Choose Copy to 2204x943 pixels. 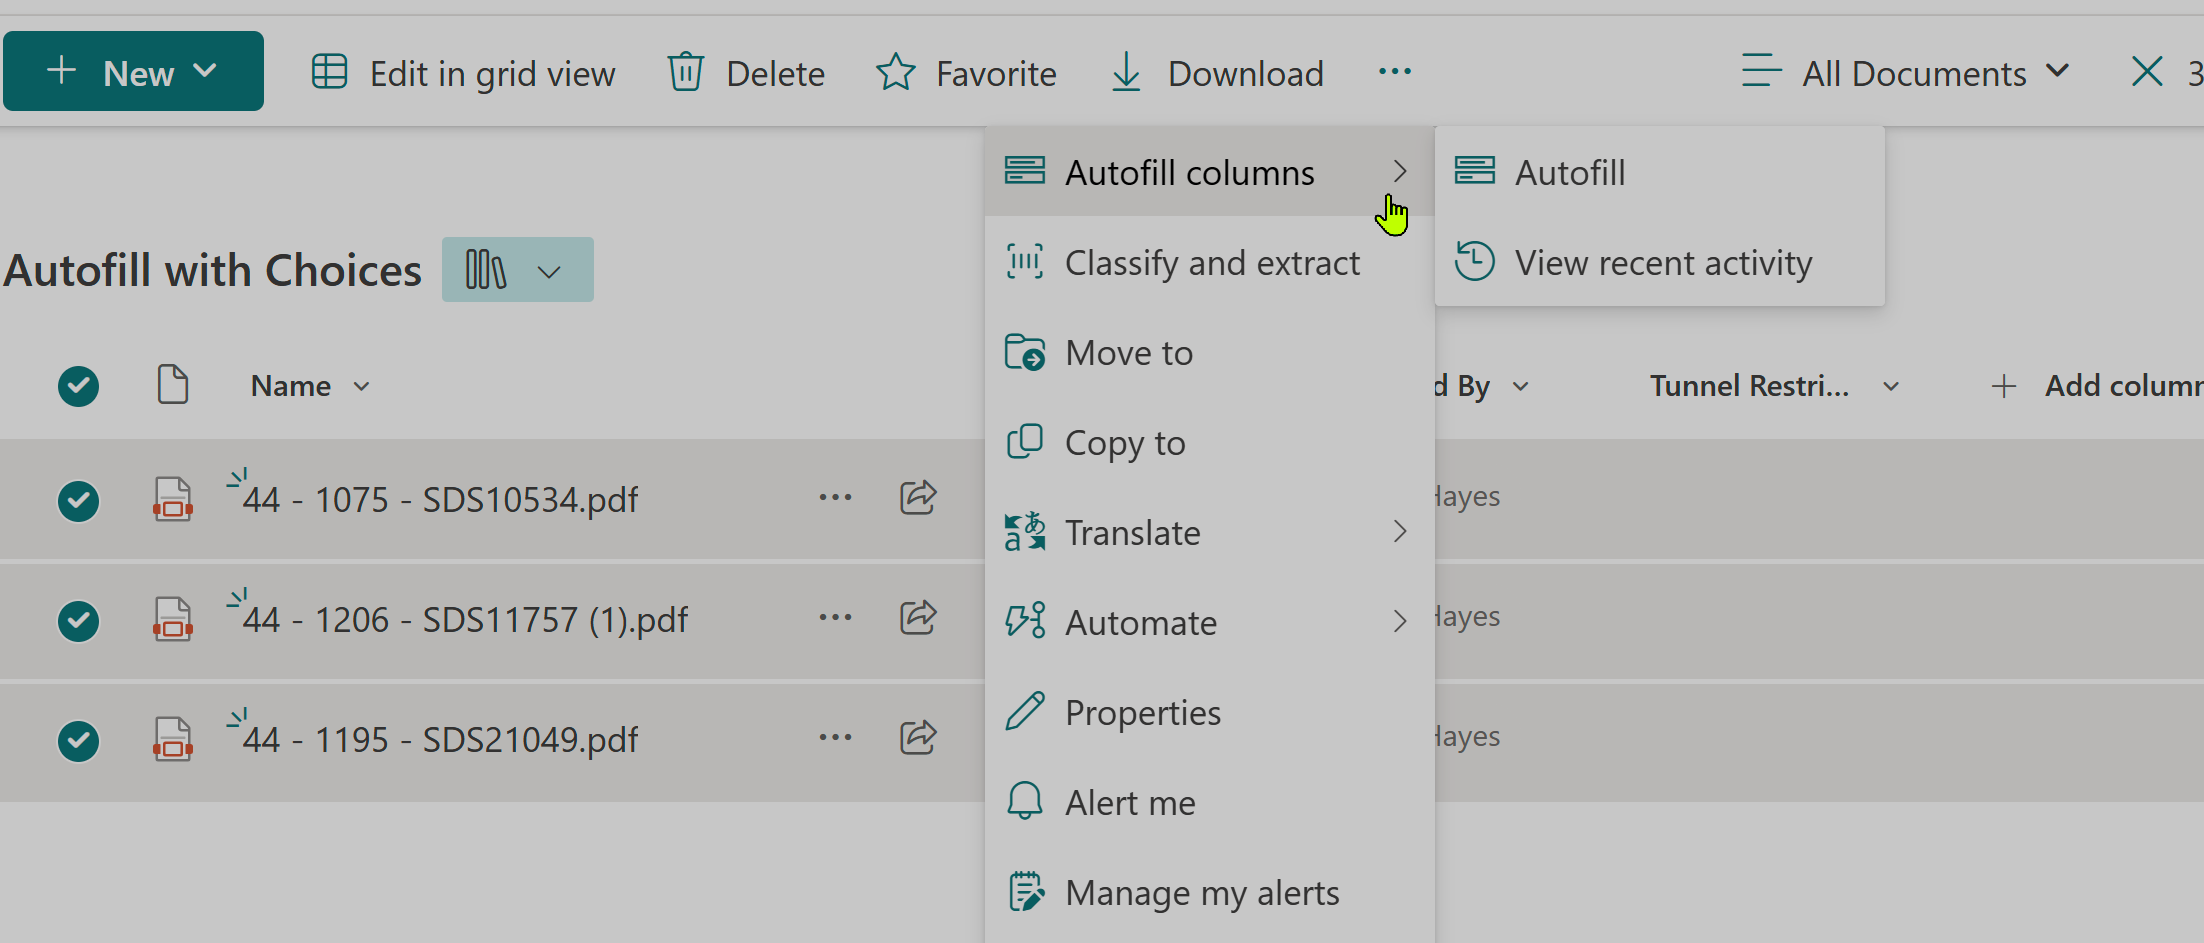(1209, 442)
